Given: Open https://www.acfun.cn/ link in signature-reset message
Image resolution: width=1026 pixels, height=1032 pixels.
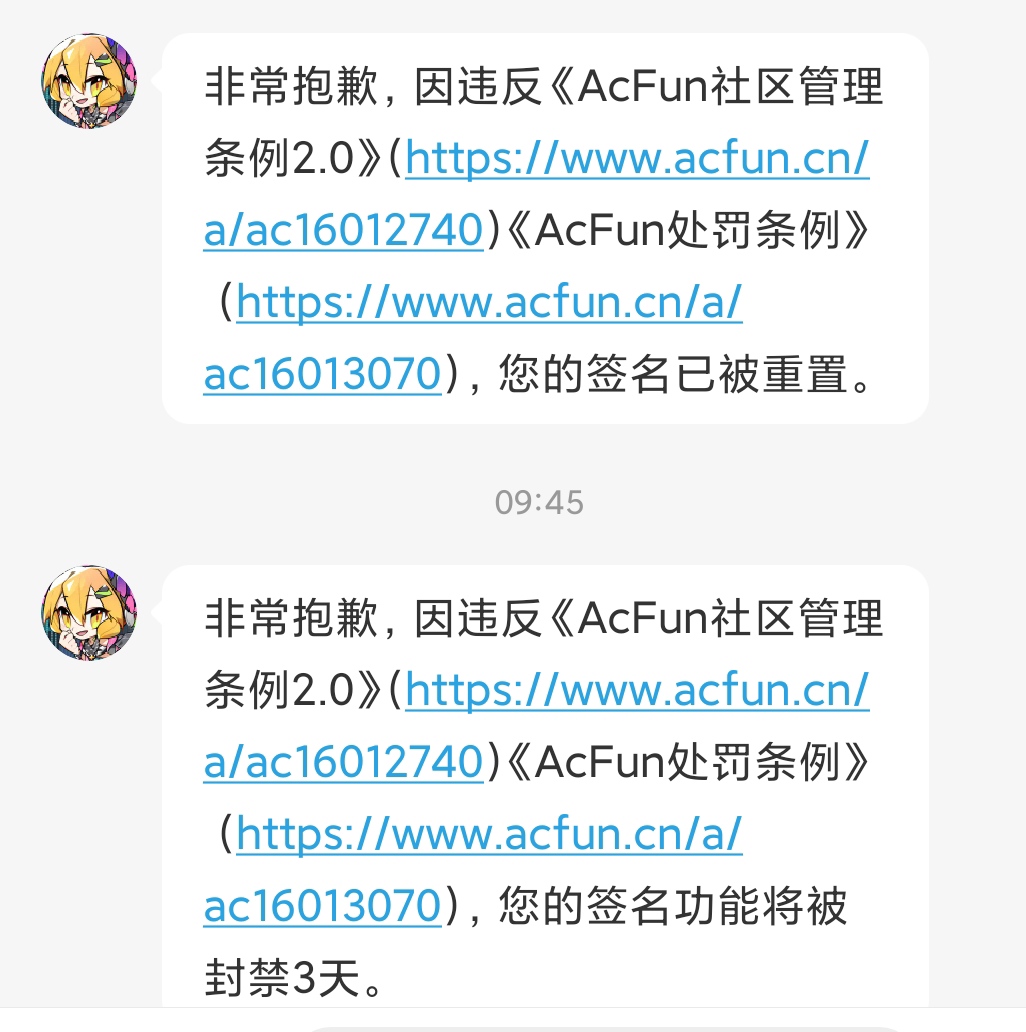Looking at the screenshot, I should pyautogui.click(x=637, y=159).
